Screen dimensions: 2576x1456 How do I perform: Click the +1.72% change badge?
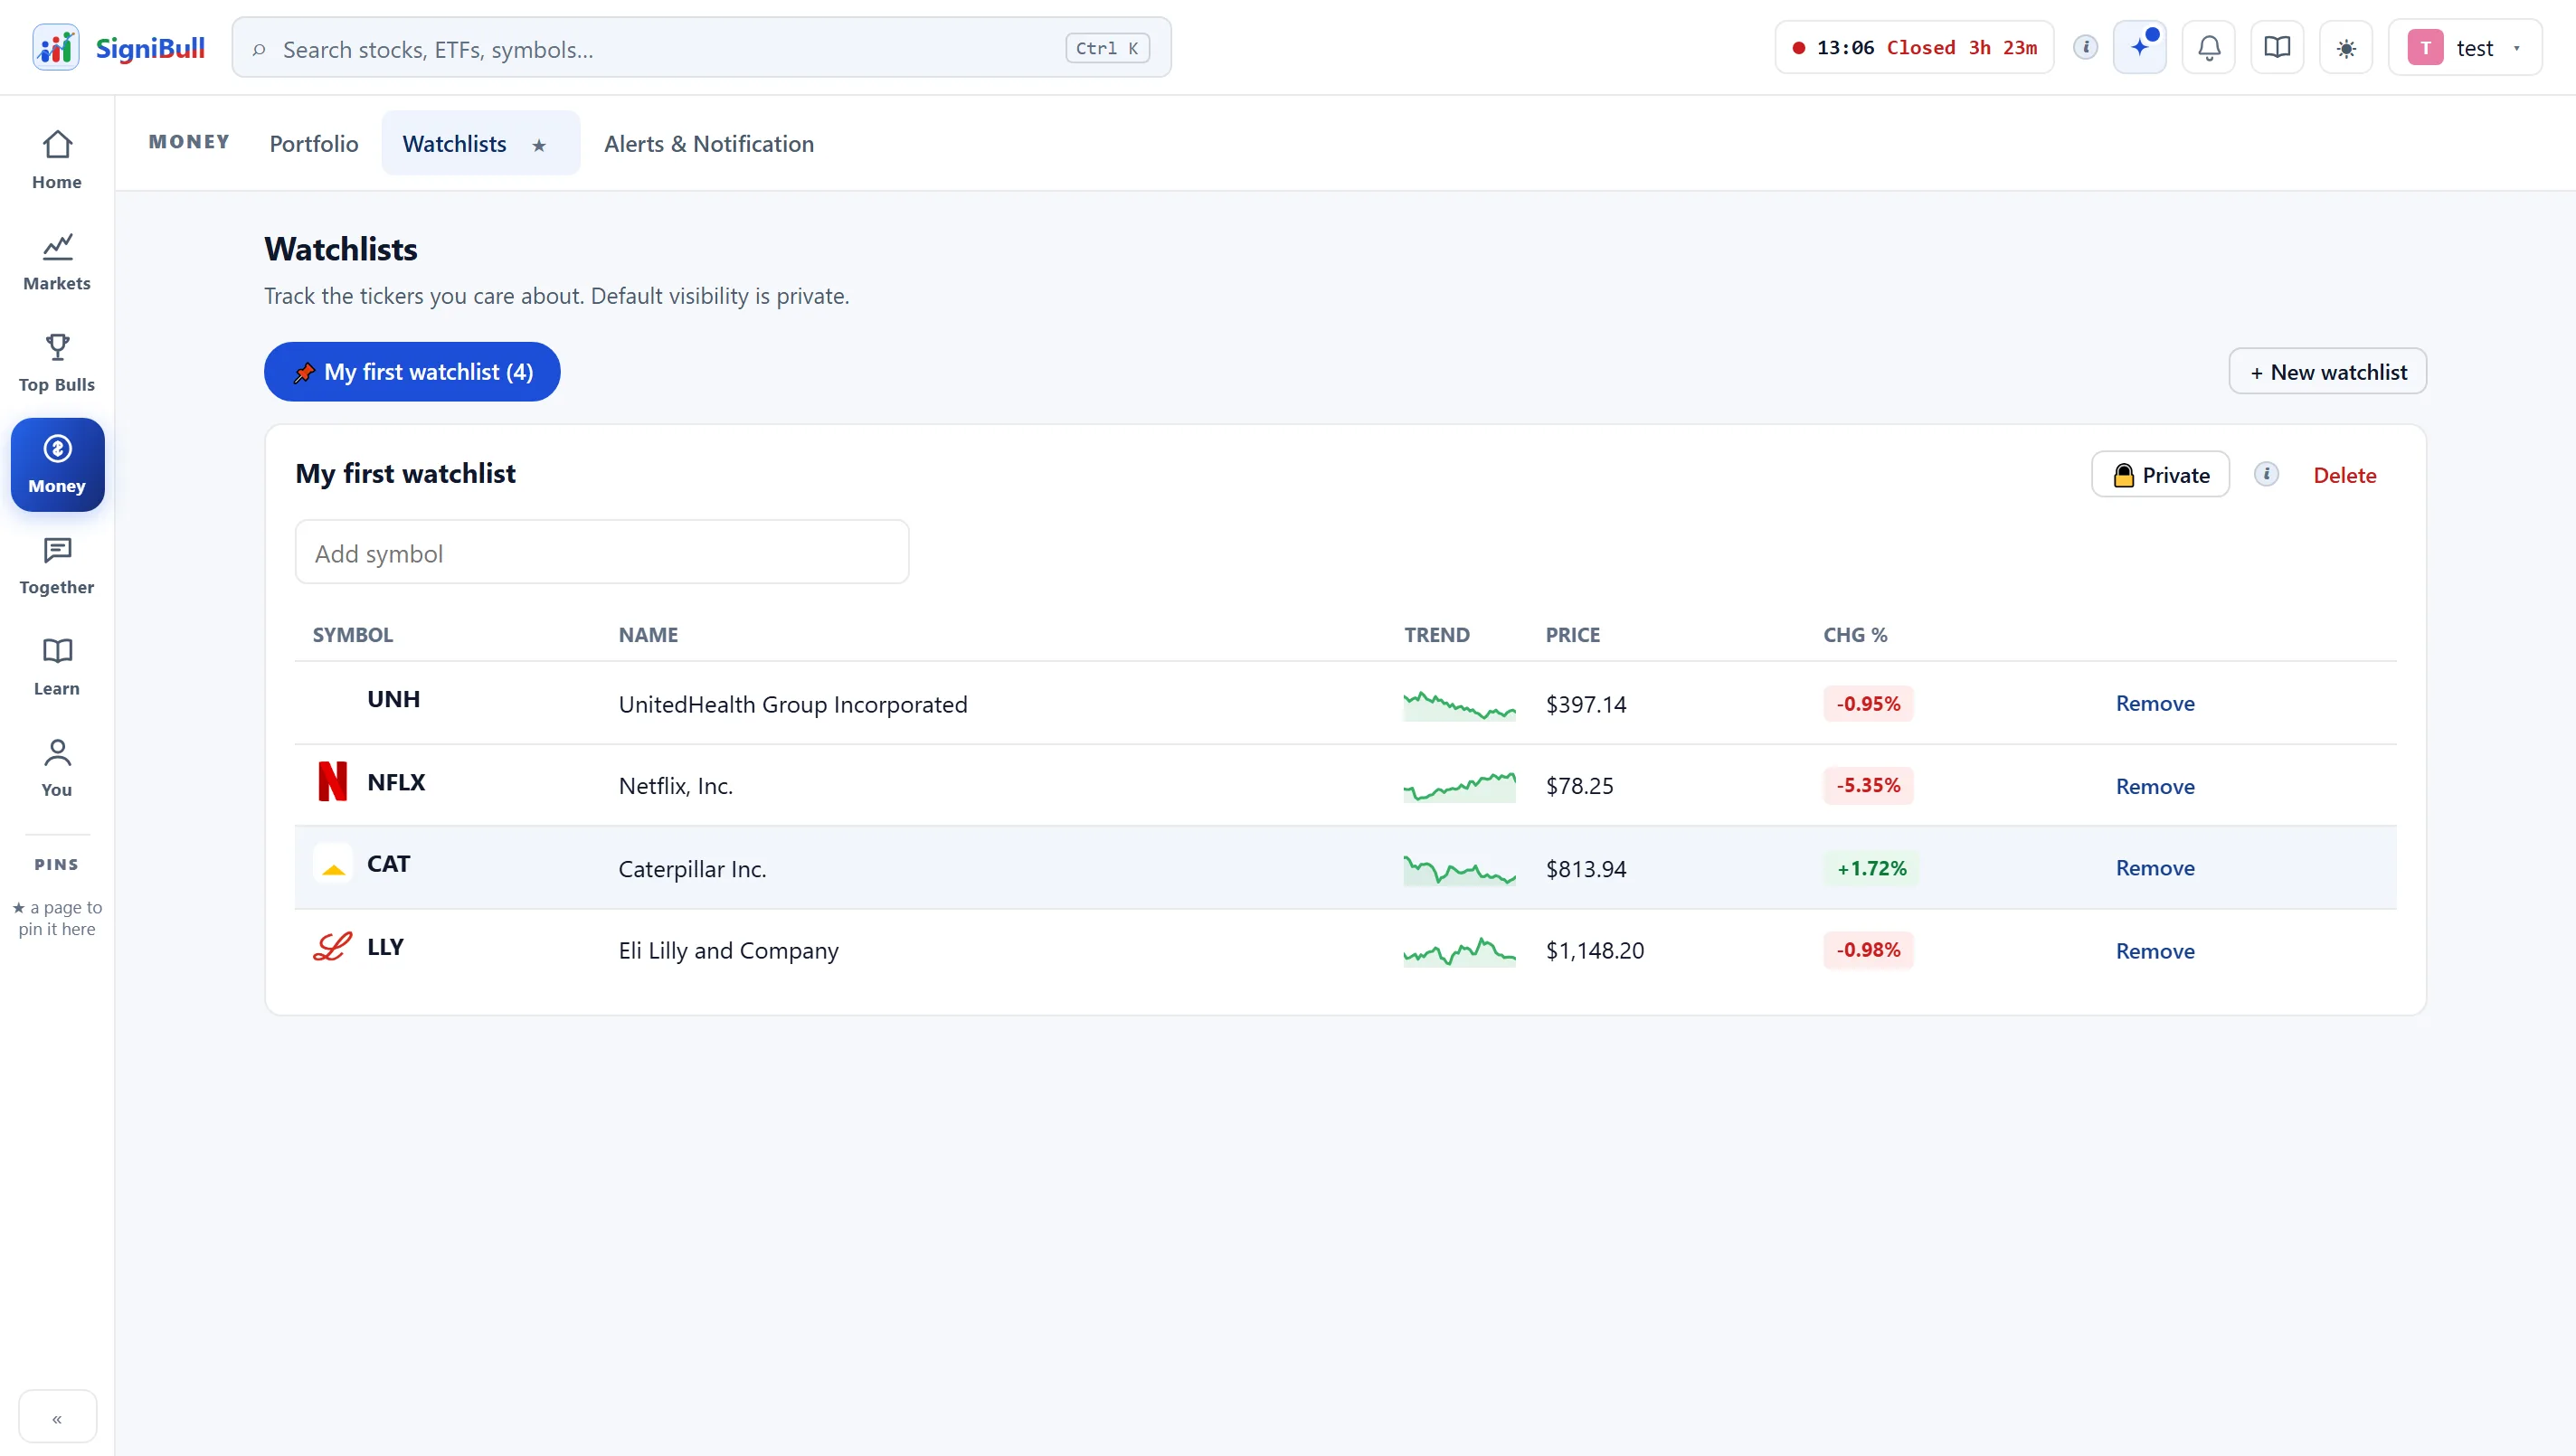(1871, 868)
